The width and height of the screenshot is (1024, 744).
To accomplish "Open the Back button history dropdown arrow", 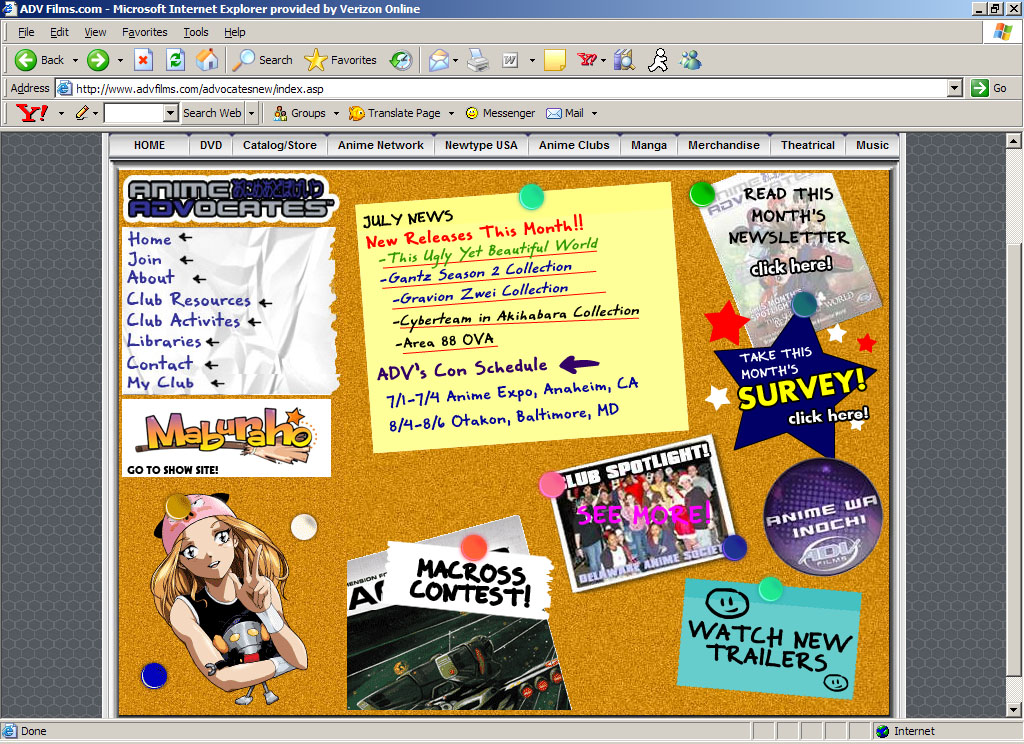I will click(x=73, y=60).
